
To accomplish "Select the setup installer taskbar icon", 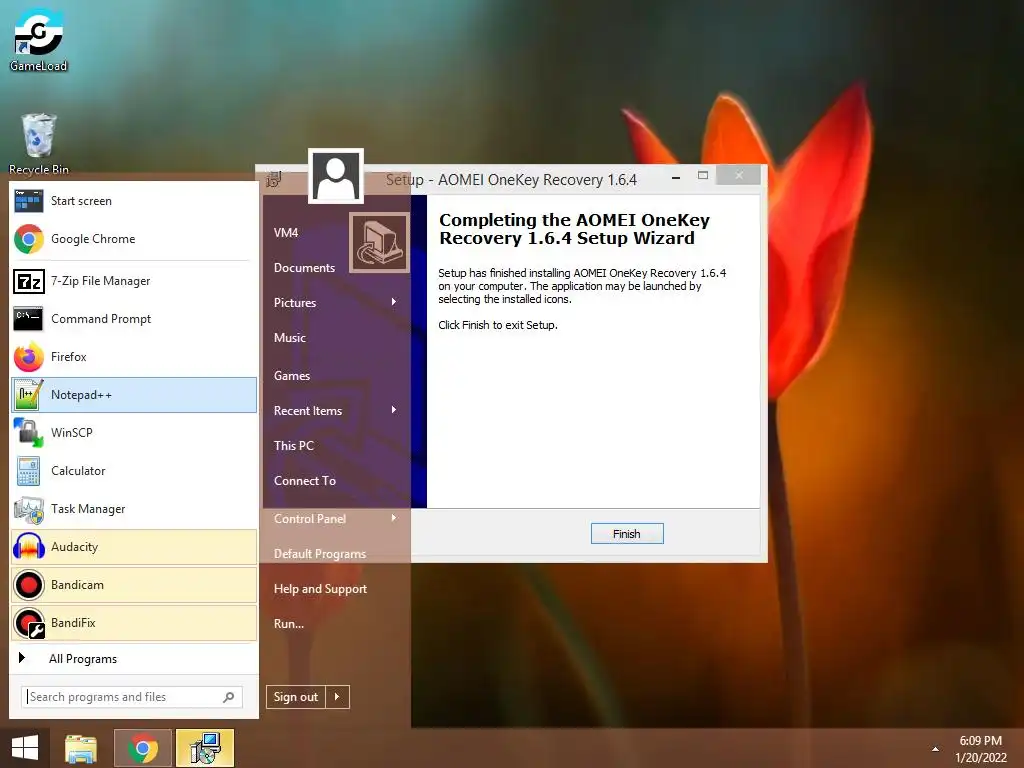I will tap(204, 748).
